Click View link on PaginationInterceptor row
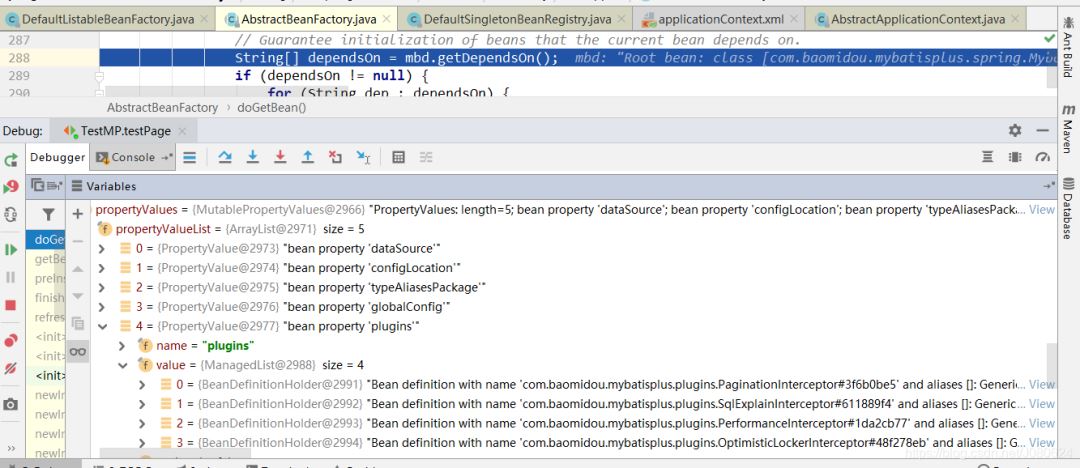 [1041, 384]
